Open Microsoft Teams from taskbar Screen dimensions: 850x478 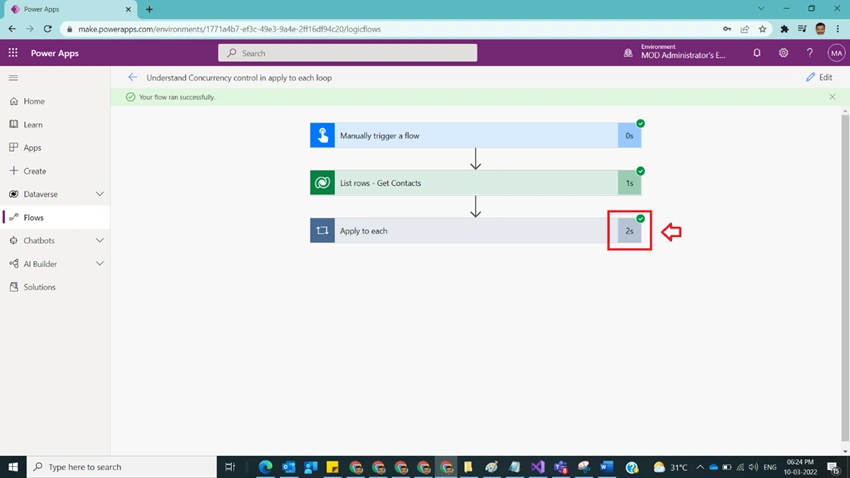(561, 467)
